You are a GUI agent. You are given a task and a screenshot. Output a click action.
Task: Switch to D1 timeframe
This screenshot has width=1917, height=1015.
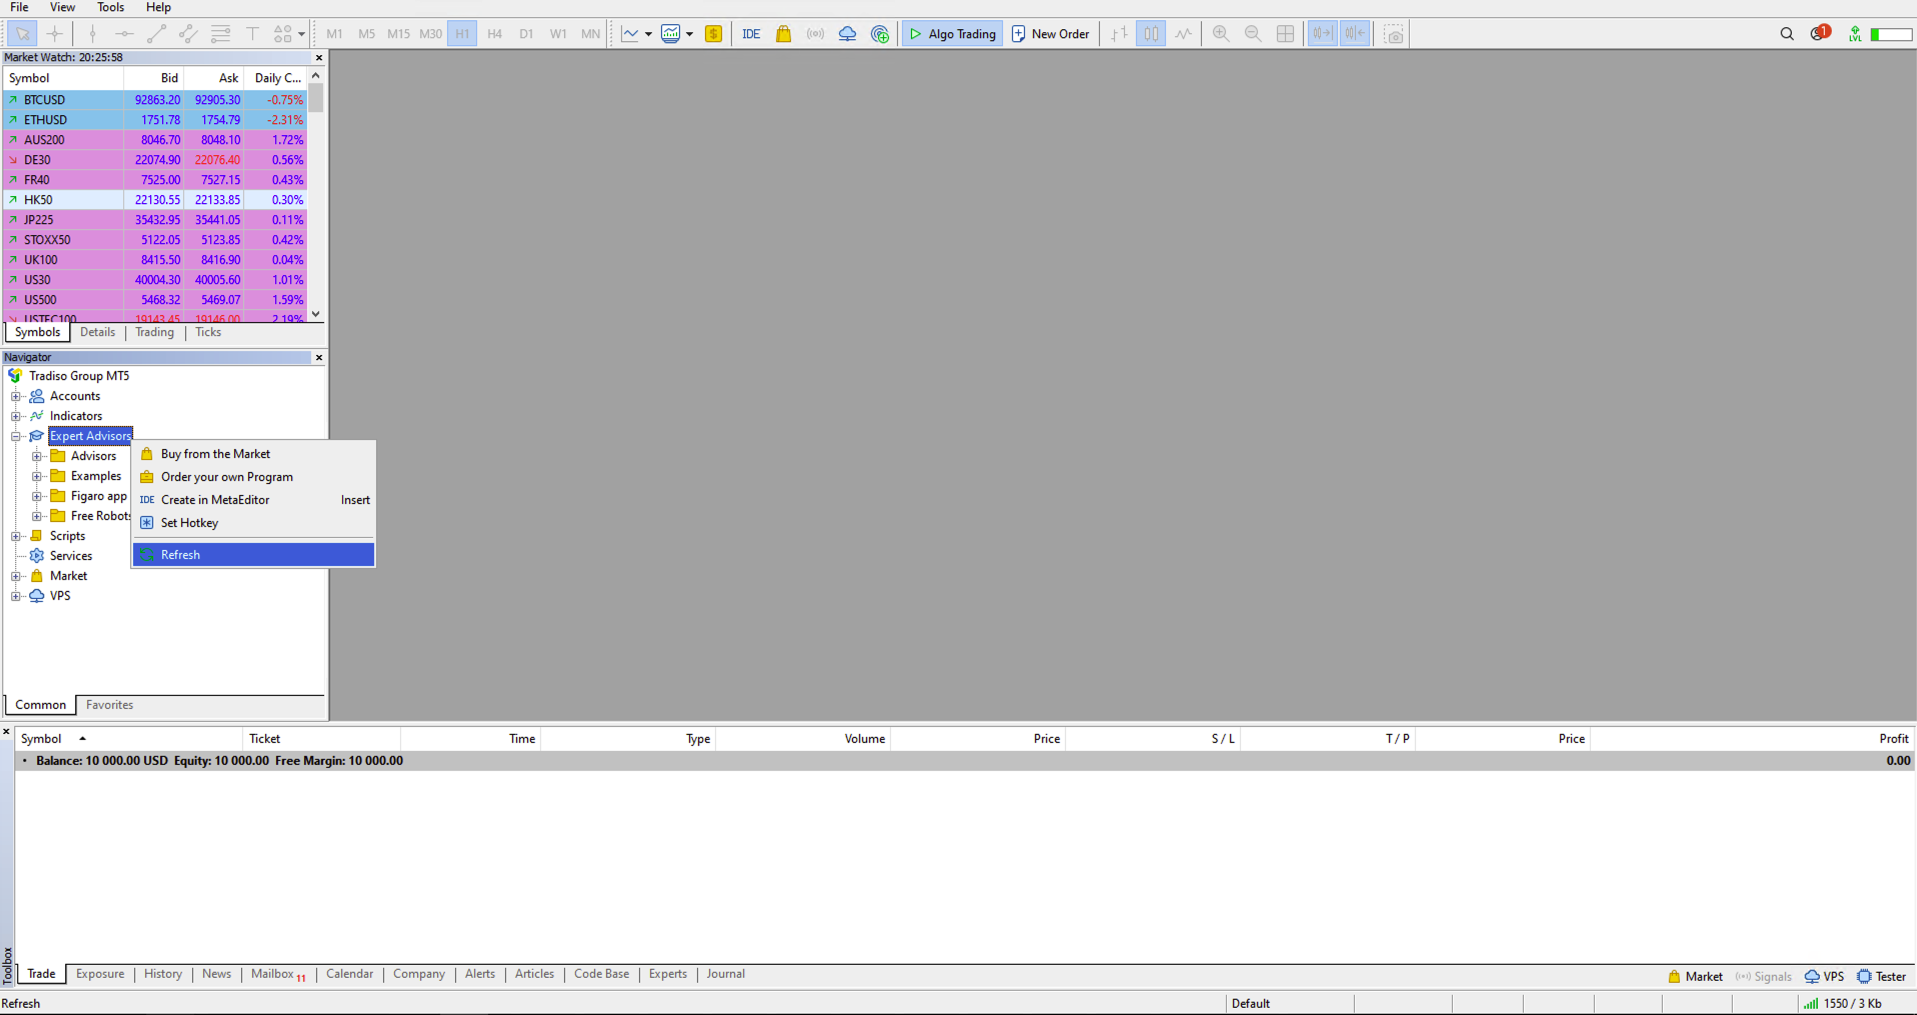526,34
